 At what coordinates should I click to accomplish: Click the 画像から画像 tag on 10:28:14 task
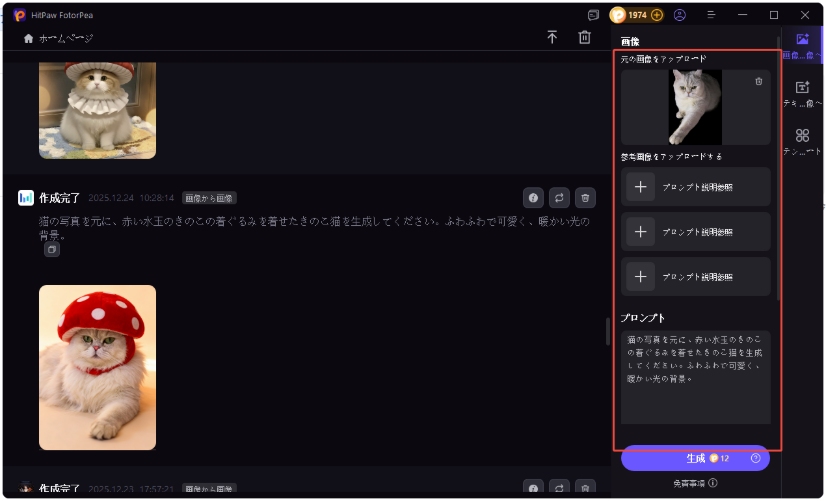[x=209, y=198]
